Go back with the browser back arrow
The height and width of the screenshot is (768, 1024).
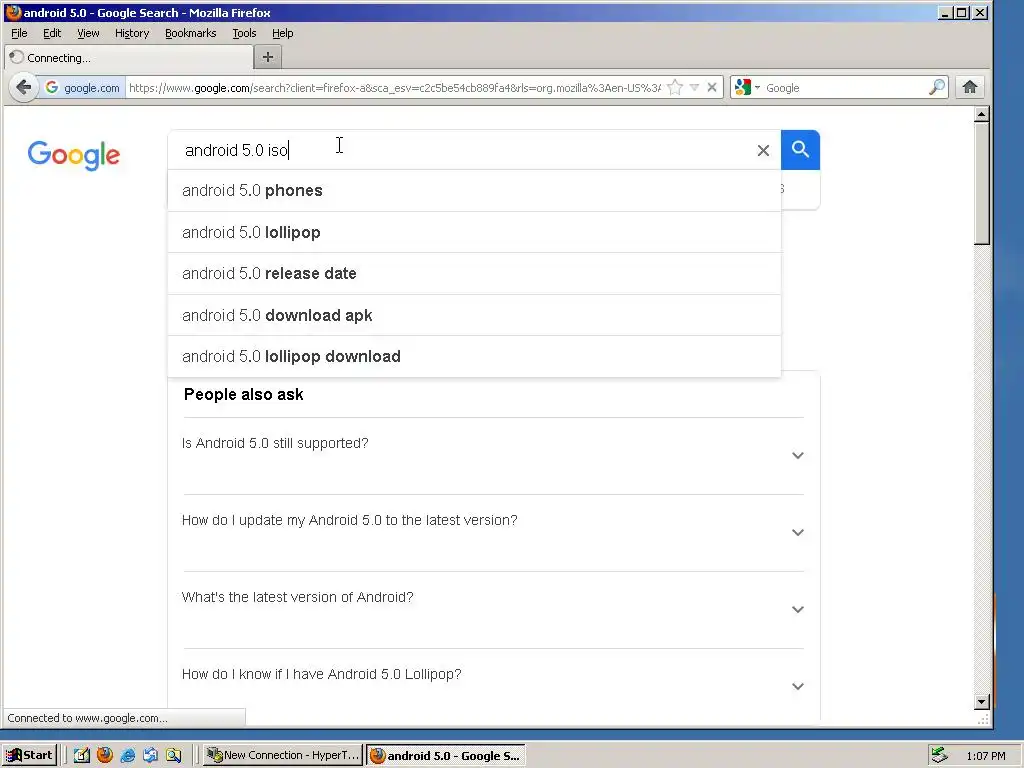click(24, 87)
